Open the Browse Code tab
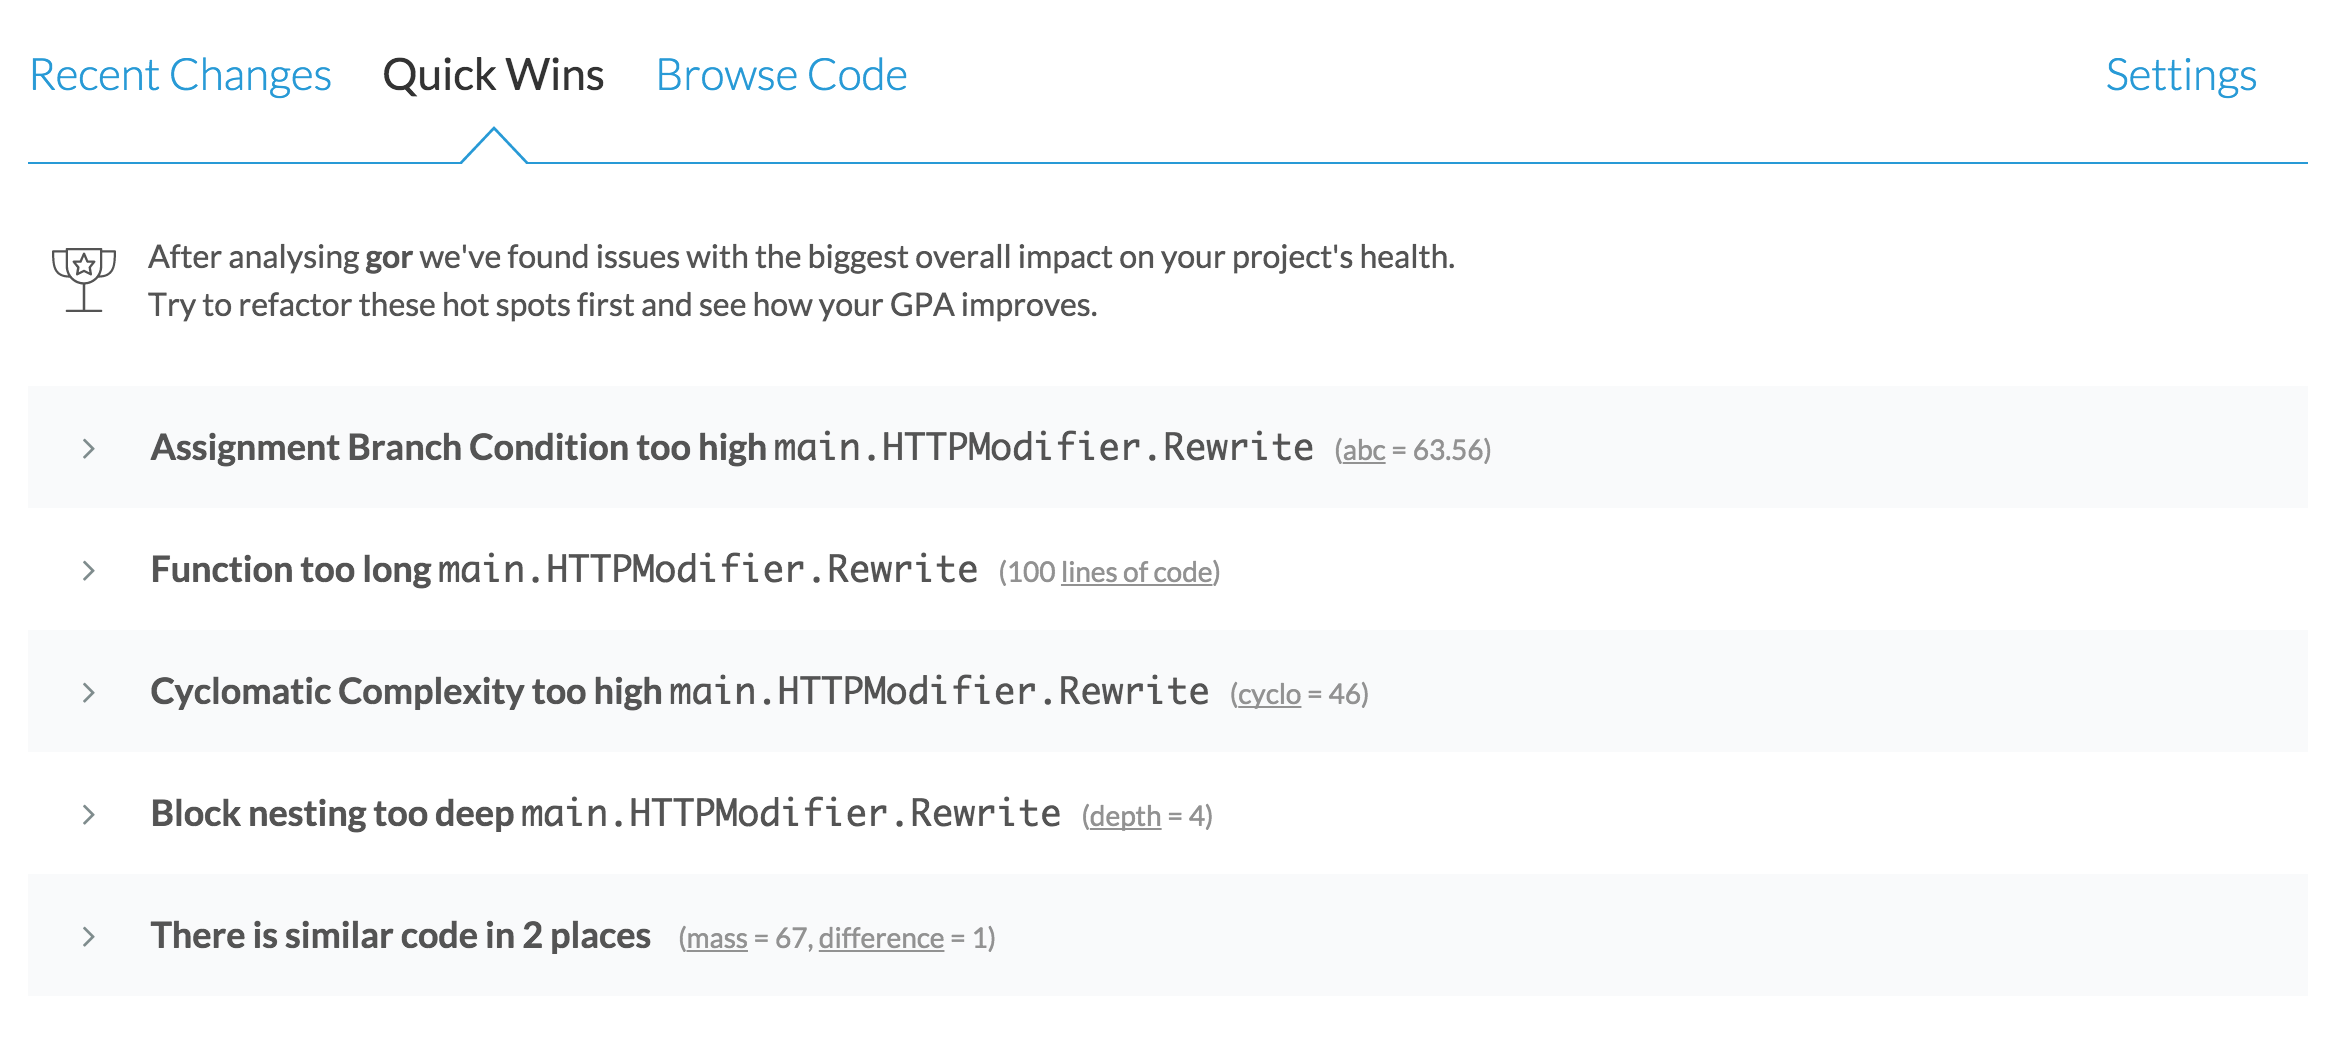 coord(781,75)
